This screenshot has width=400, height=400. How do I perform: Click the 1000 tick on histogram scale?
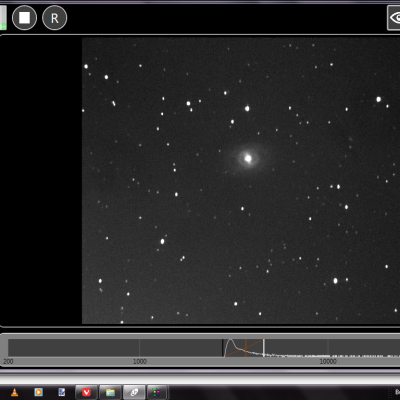pos(140,361)
